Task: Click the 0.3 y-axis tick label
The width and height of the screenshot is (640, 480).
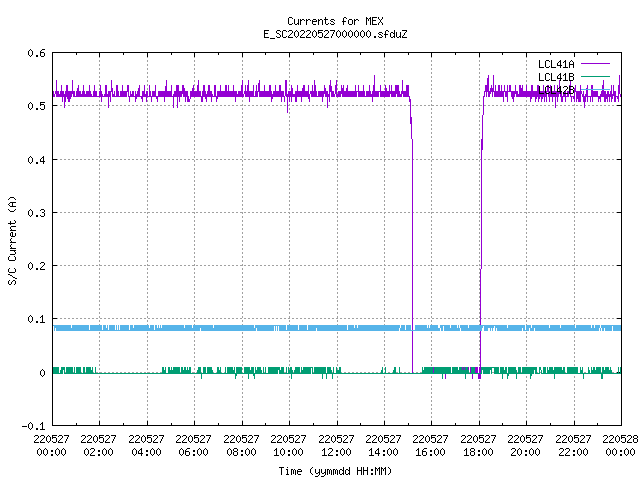Action: click(36, 213)
